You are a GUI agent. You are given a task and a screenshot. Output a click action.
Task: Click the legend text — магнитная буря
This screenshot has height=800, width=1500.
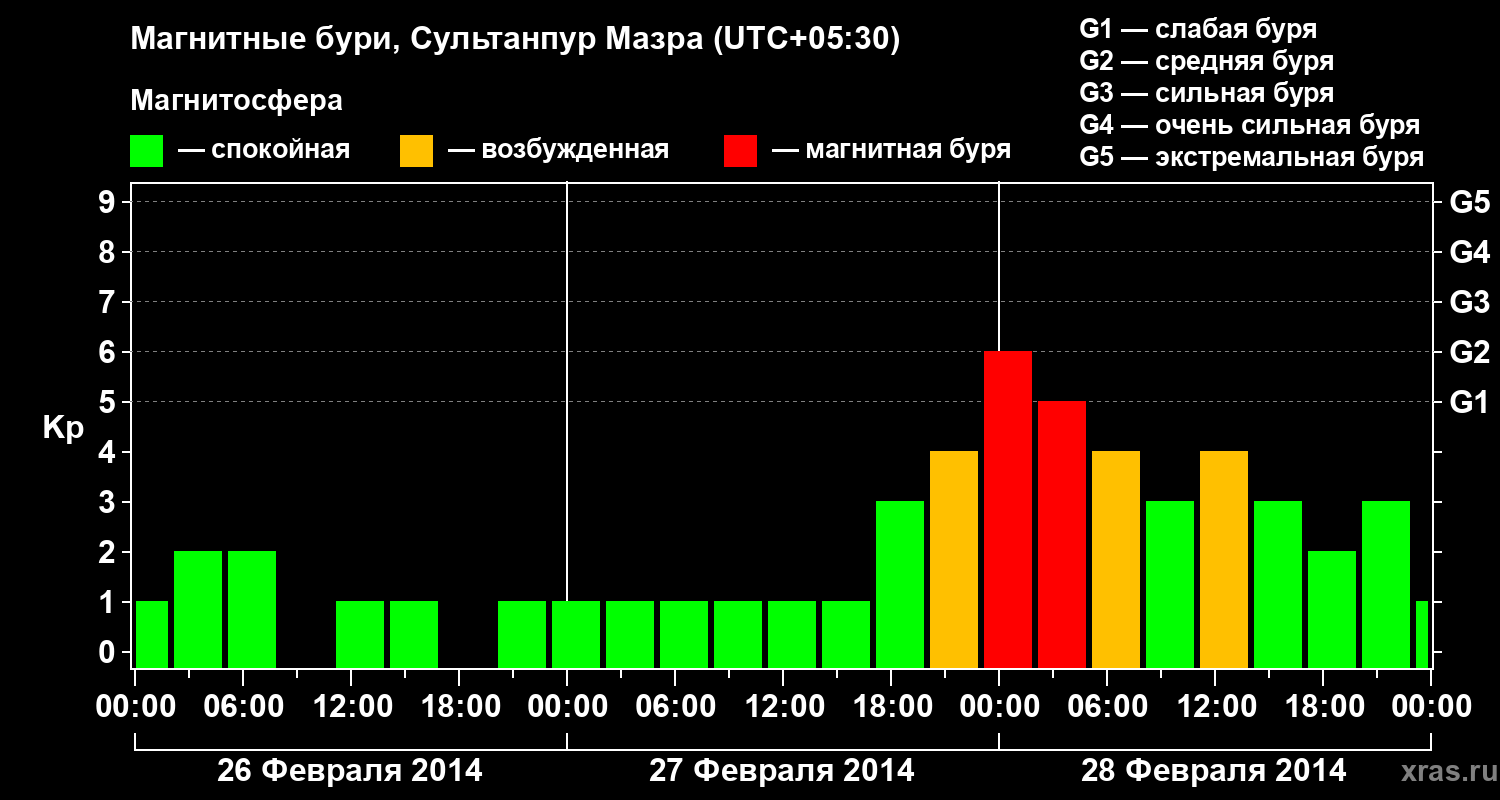(891, 151)
